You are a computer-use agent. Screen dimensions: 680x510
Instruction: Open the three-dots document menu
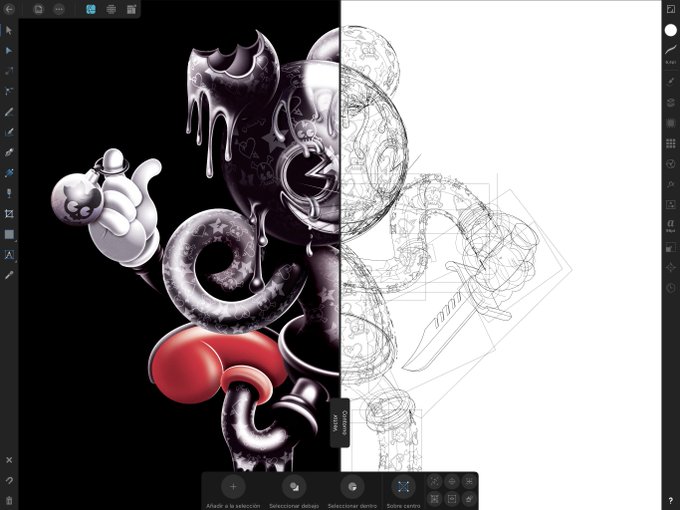59,9
